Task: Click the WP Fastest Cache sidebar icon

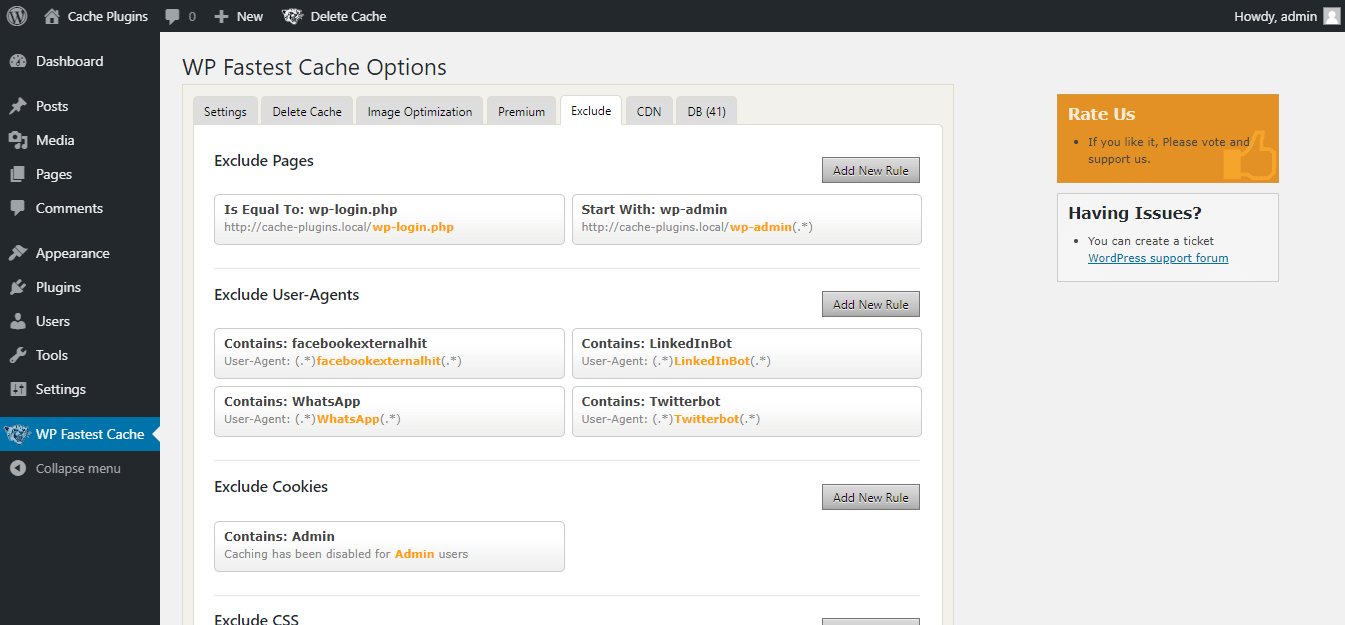Action: (x=18, y=434)
